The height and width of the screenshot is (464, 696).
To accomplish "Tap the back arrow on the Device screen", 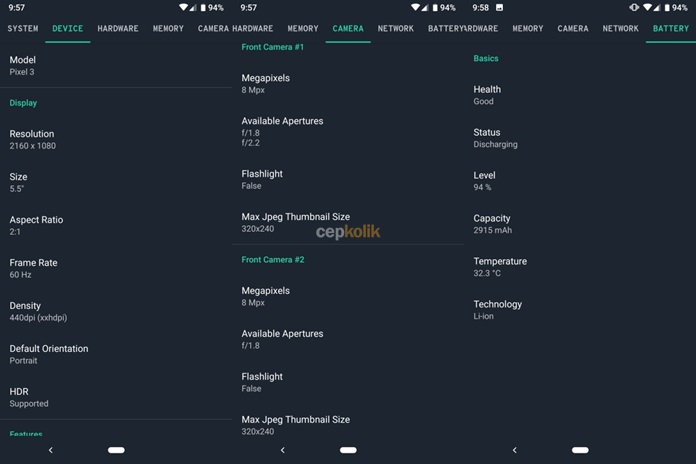I will pyautogui.click(x=51, y=450).
